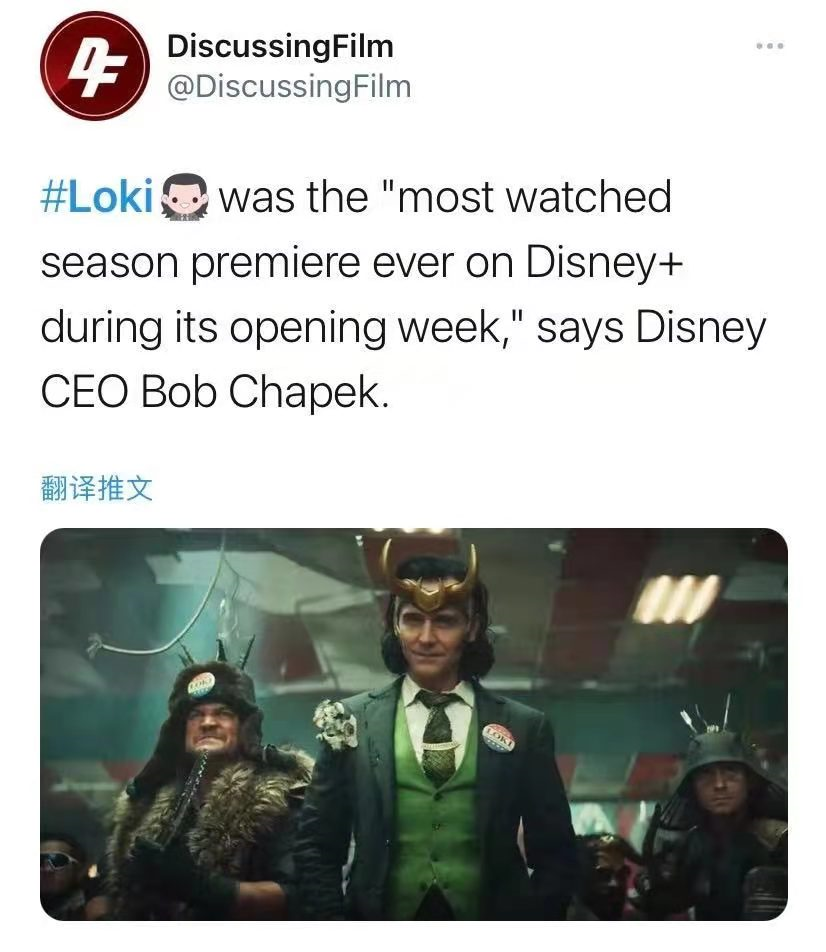Click the LOKI badge on the fur hat

pos(201,684)
